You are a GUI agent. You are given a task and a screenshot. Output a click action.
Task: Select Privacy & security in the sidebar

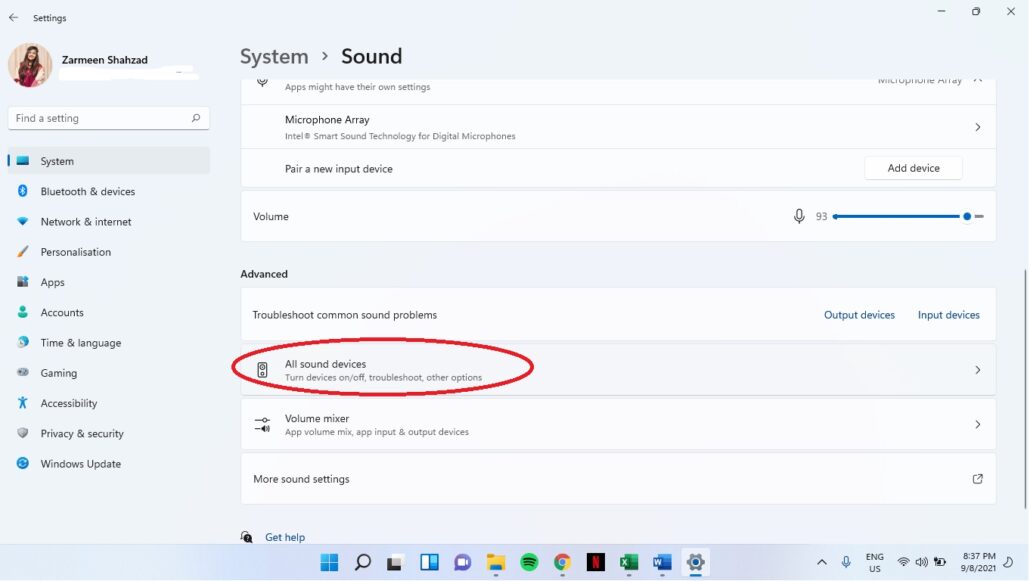80,433
